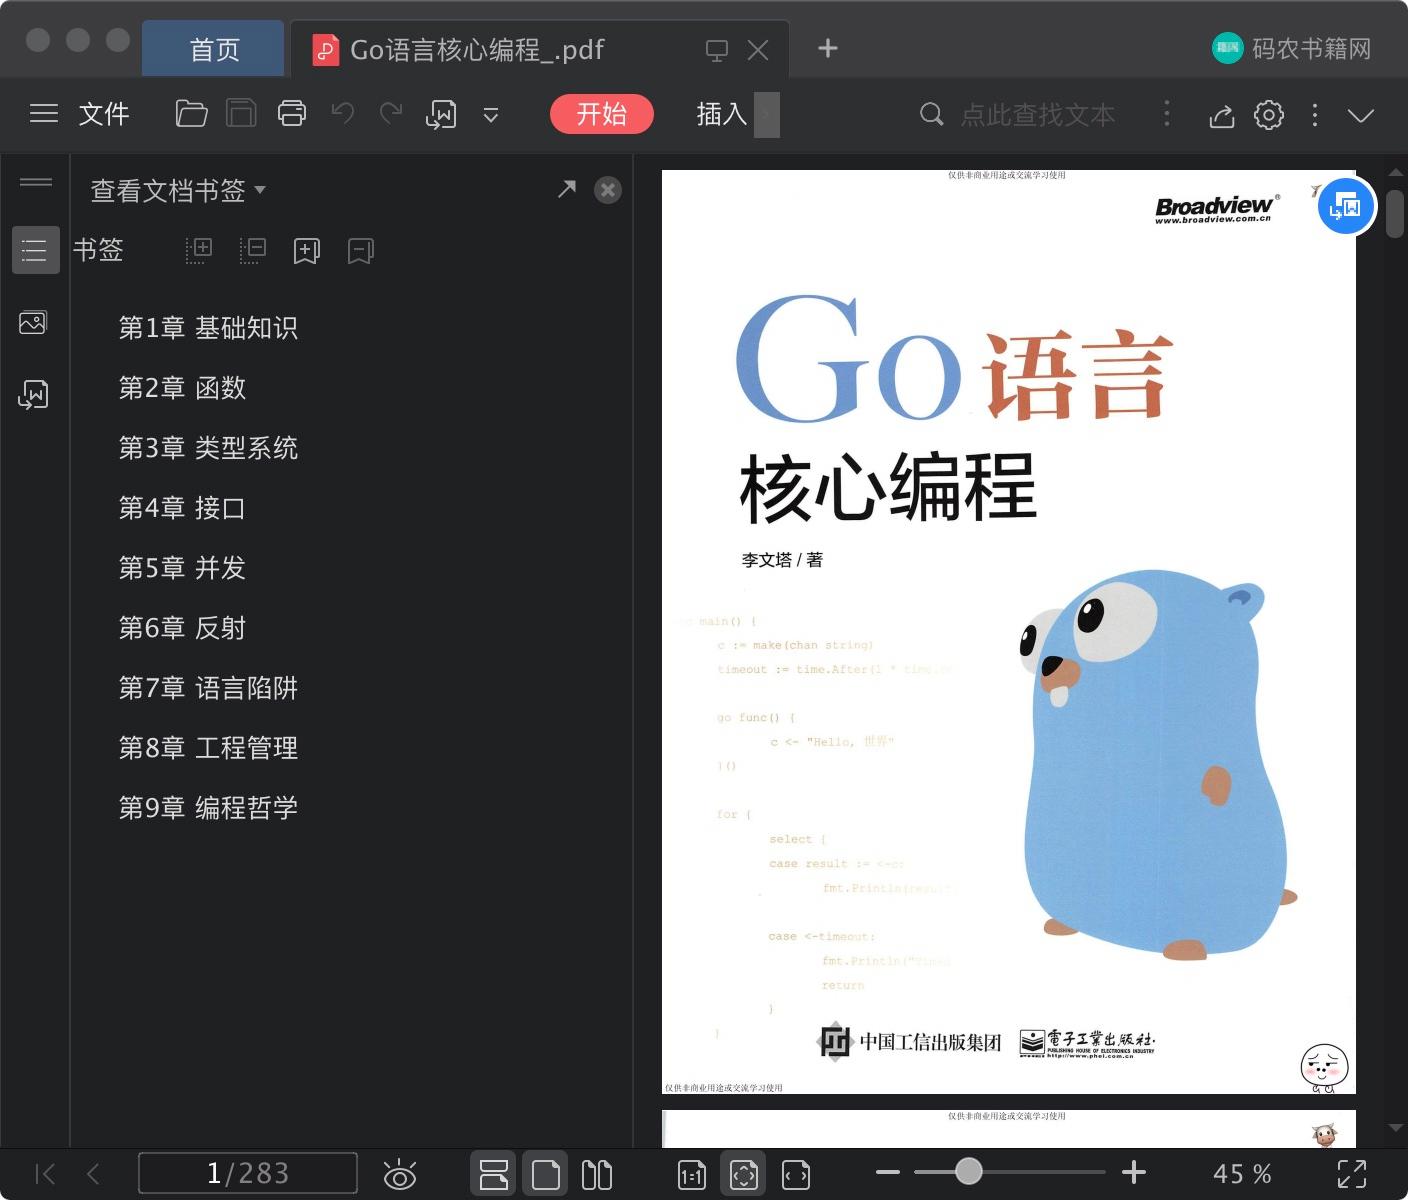Click the page number field 1/283
Image resolution: width=1408 pixels, height=1200 pixels.
[x=248, y=1173]
